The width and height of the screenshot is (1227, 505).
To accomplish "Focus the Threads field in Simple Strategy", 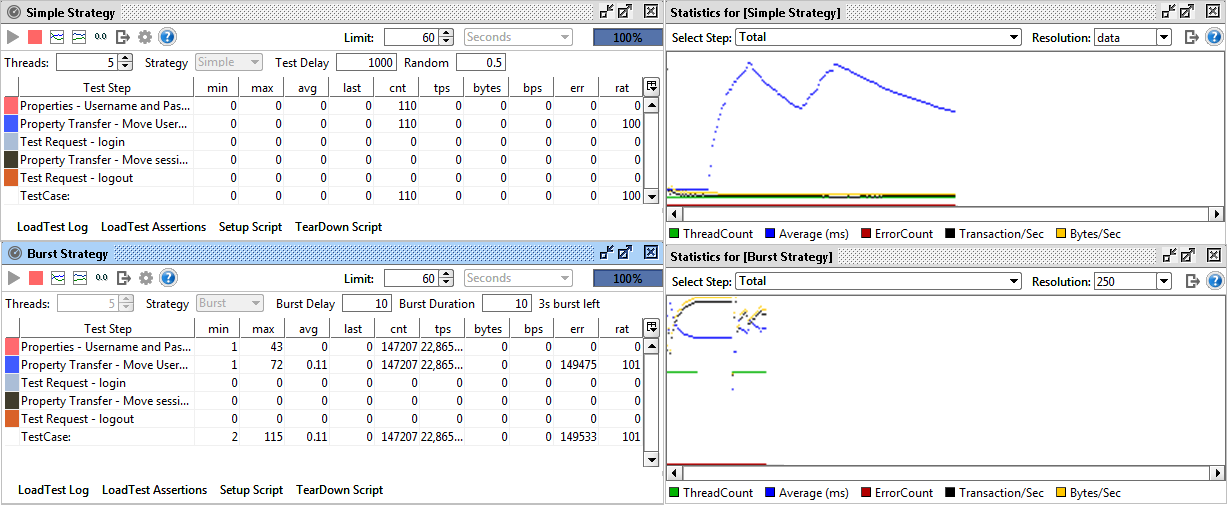I will coord(87,62).
